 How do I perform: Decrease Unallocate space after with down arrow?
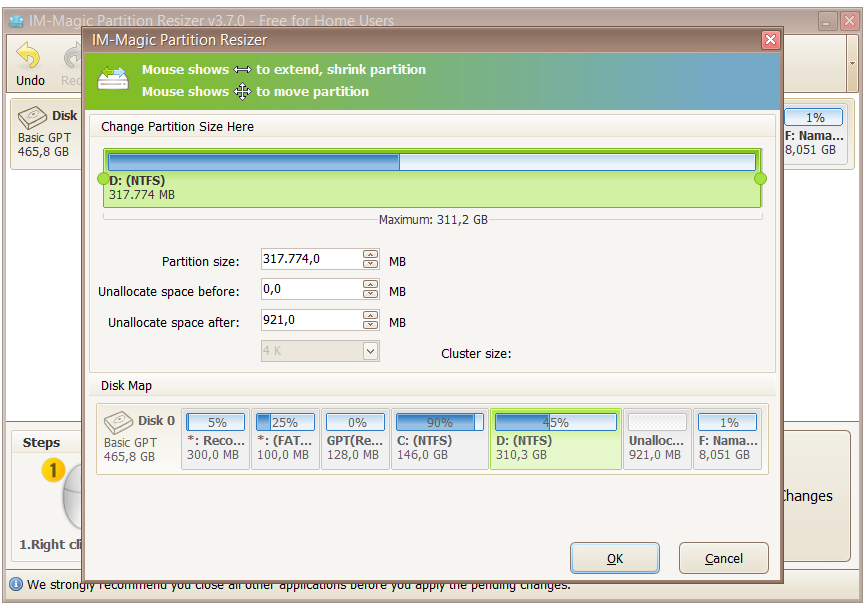pos(369,324)
